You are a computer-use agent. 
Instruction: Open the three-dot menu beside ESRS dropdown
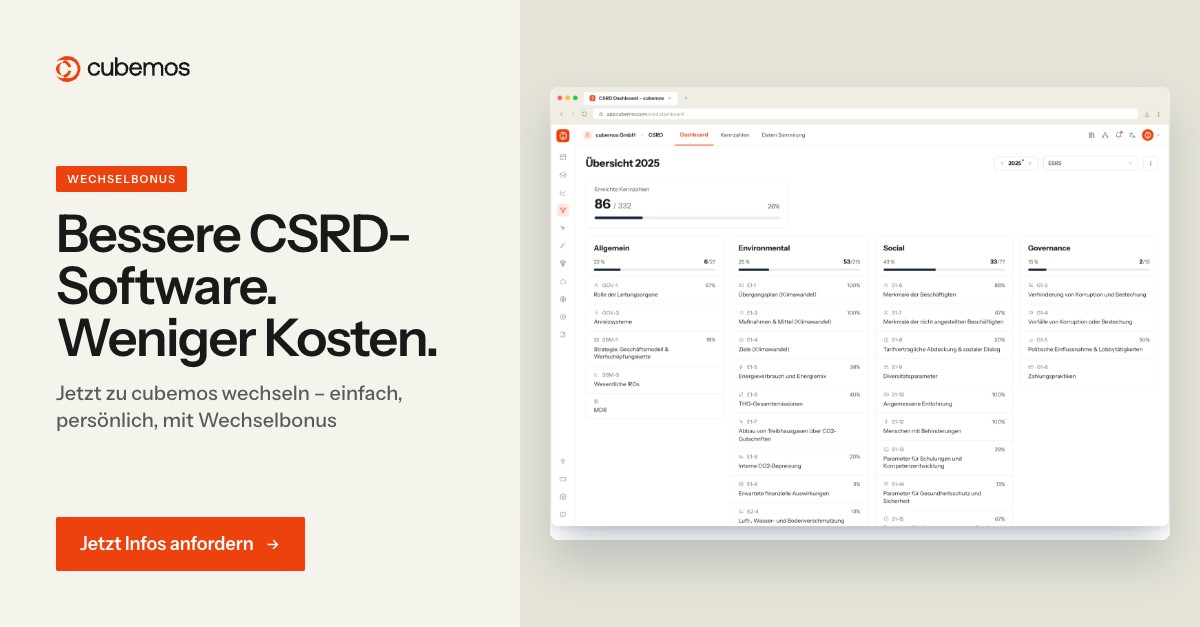[x=1150, y=163]
